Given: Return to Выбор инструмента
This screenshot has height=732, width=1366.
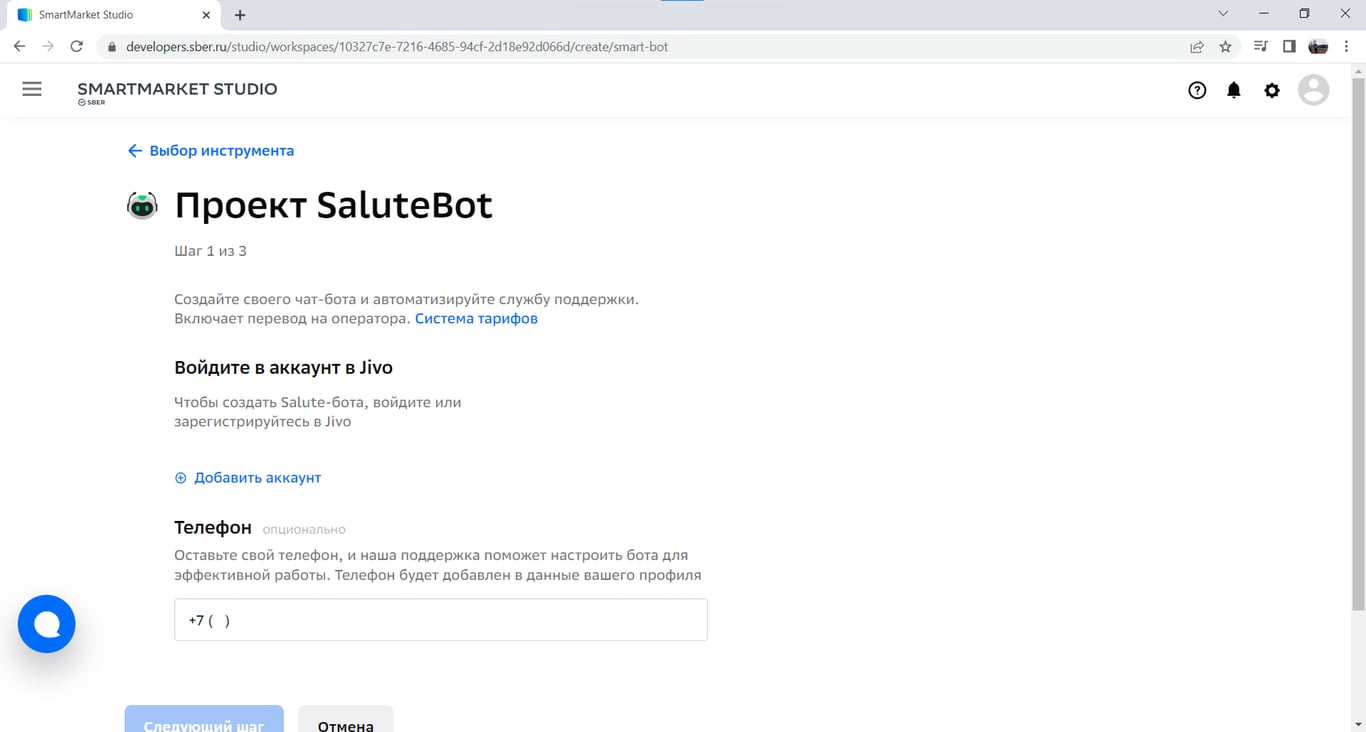Looking at the screenshot, I should (211, 151).
